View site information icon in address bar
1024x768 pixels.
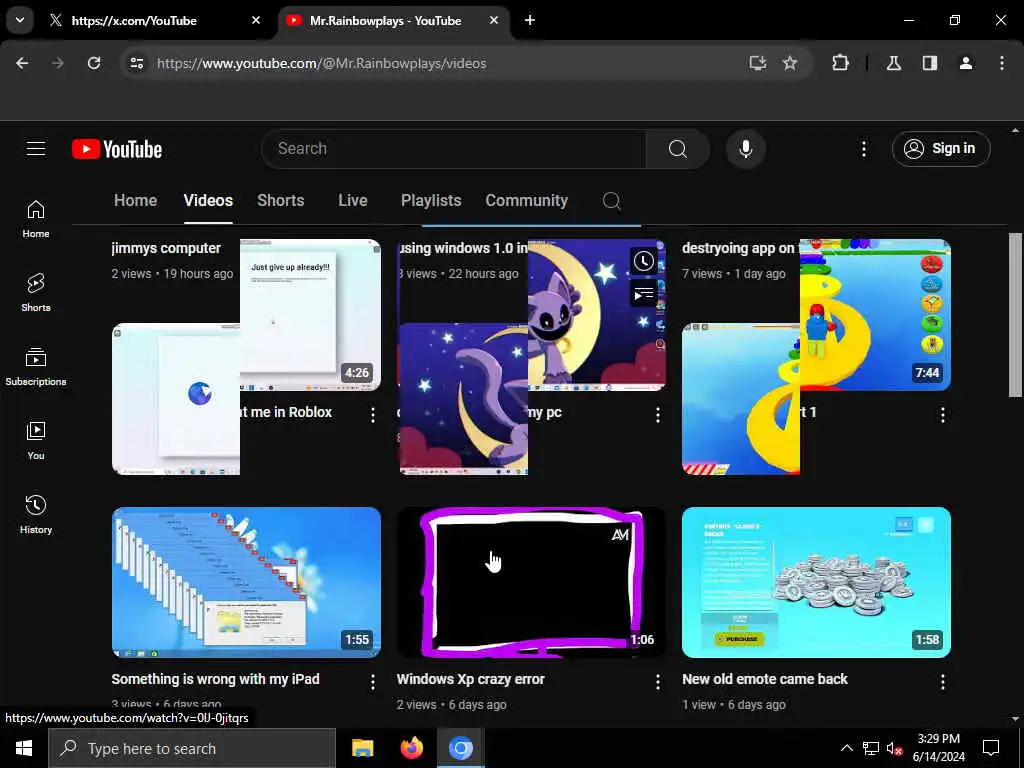[136, 63]
